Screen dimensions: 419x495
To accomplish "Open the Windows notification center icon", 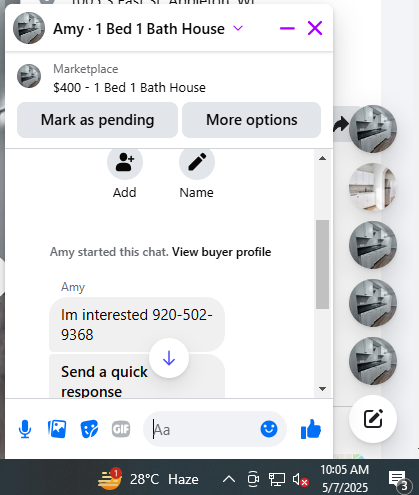I will pos(398,480).
